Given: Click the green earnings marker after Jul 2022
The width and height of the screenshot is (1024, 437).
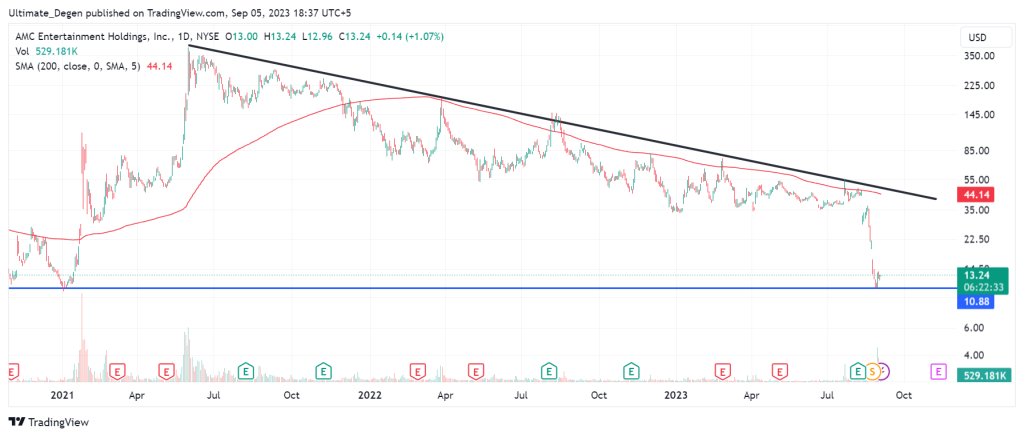Looking at the screenshot, I should coord(549,372).
